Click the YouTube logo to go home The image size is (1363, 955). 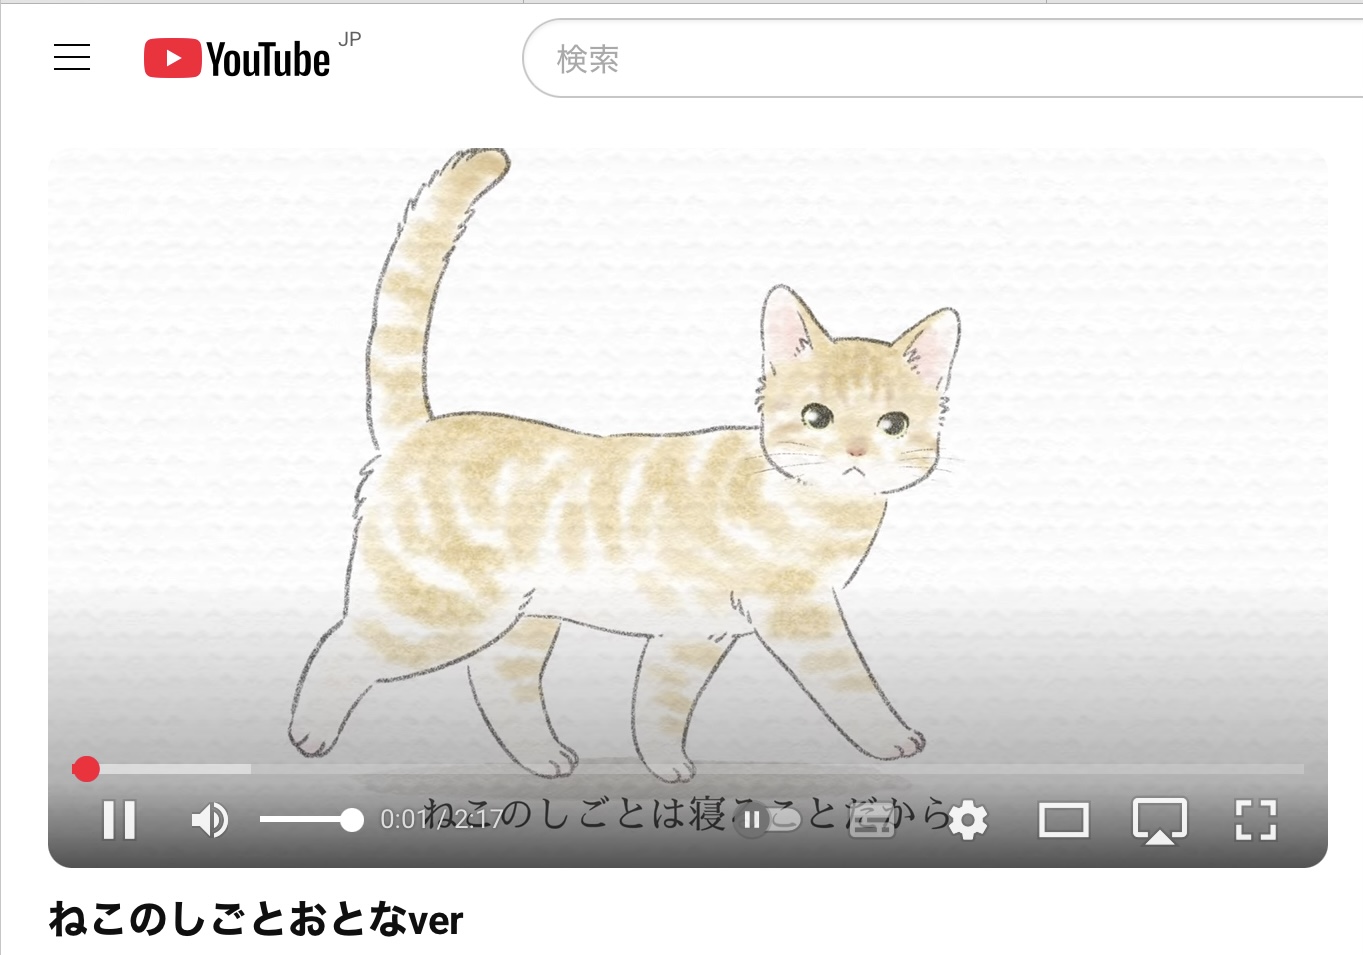pos(238,59)
